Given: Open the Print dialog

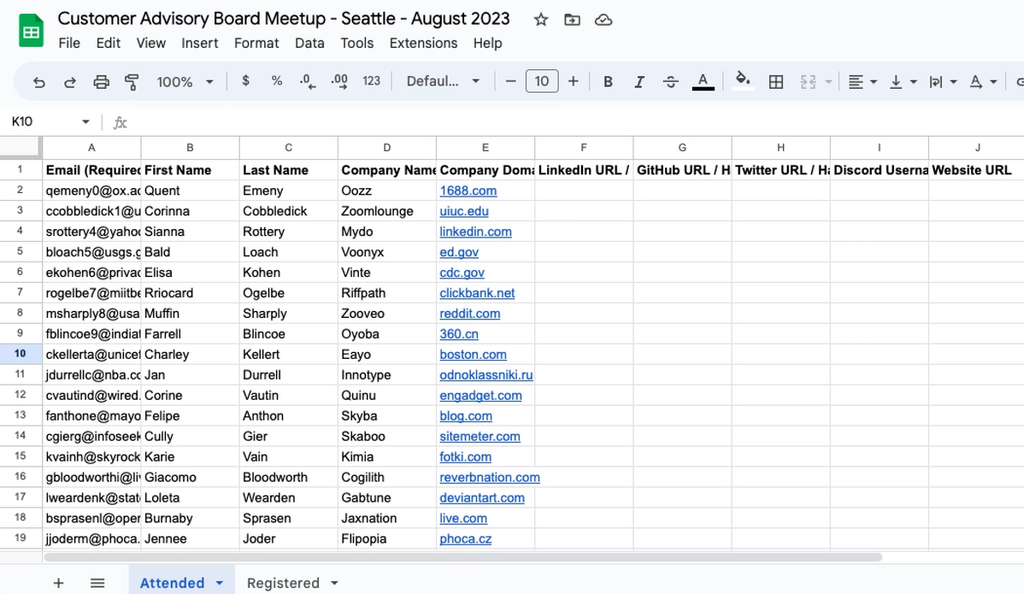Looking at the screenshot, I should [101, 82].
